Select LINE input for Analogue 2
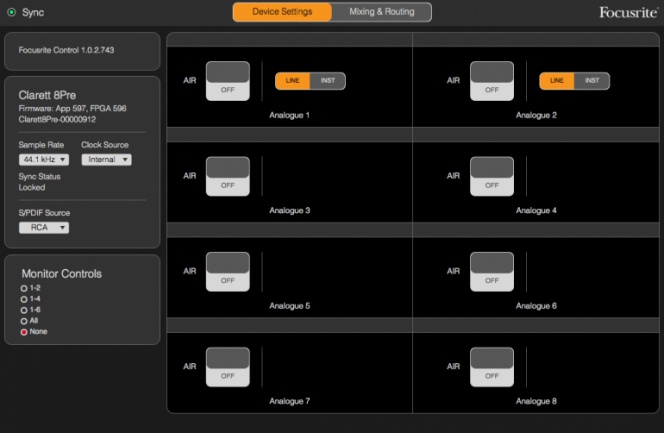Screen dimensions: 664x433 click(556, 80)
